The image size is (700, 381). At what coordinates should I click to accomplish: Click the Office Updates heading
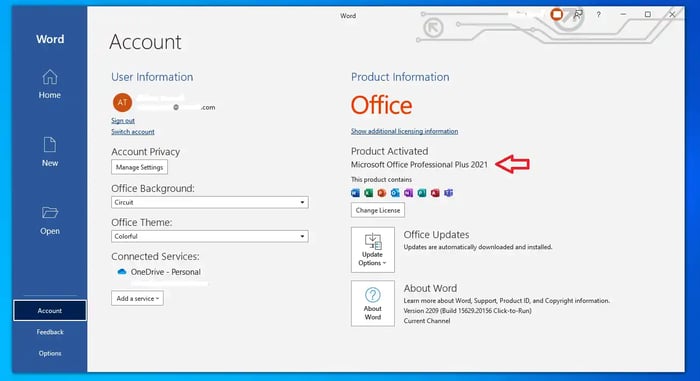point(436,235)
